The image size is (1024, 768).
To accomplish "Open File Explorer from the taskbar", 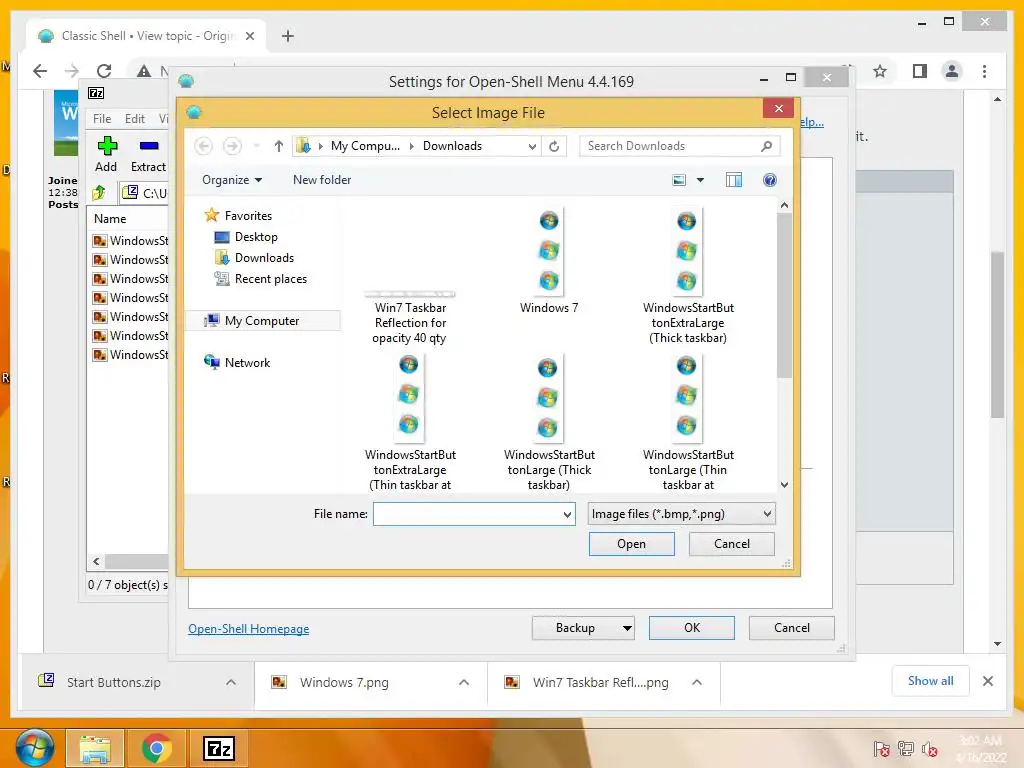I will tap(95, 749).
